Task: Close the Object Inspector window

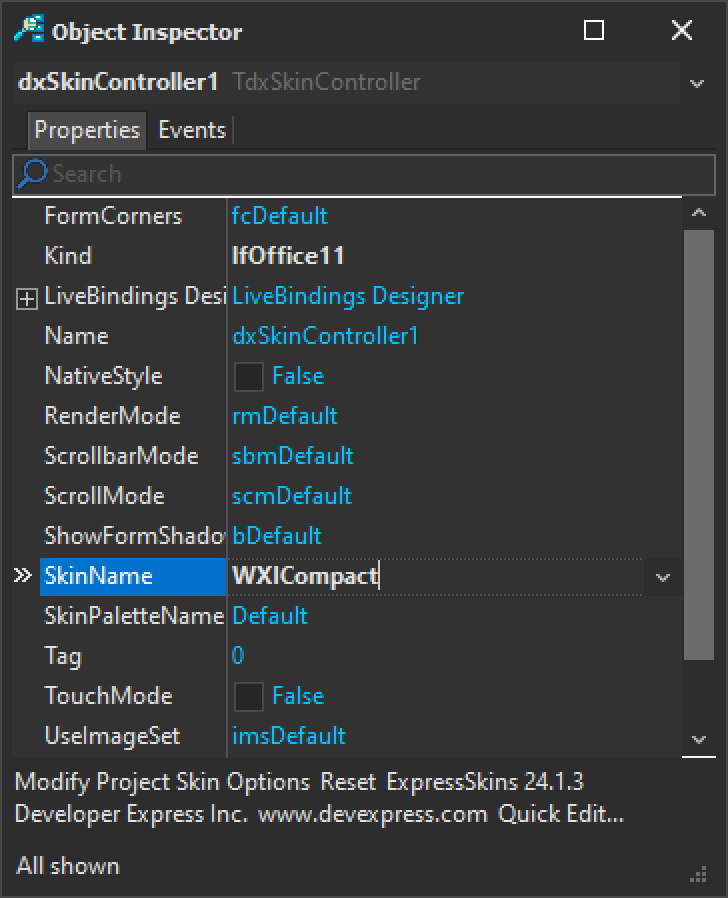Action: pyautogui.click(x=682, y=31)
